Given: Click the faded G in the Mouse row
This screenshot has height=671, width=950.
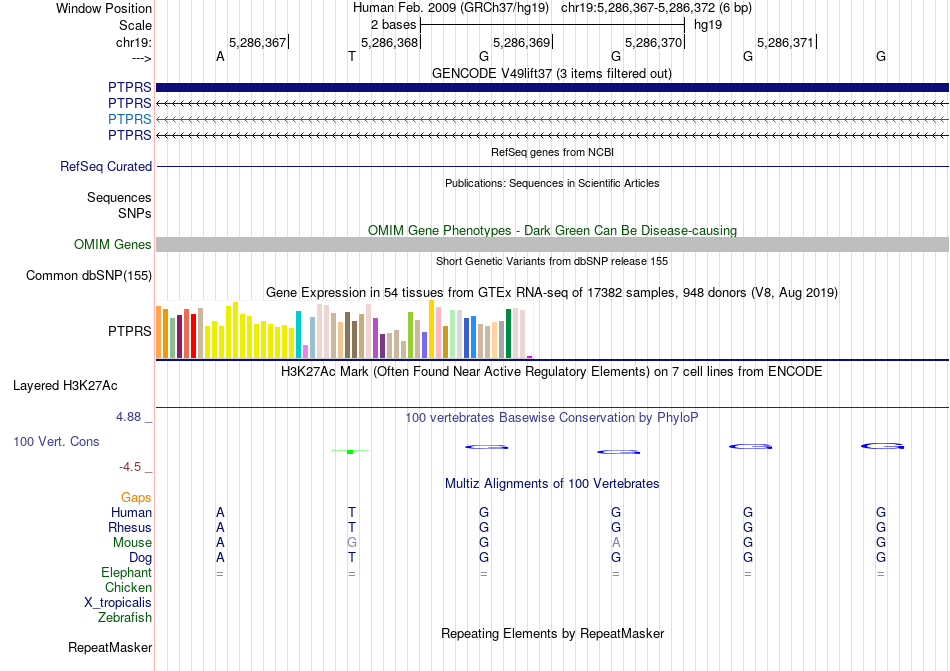Looking at the screenshot, I should click(351, 543).
